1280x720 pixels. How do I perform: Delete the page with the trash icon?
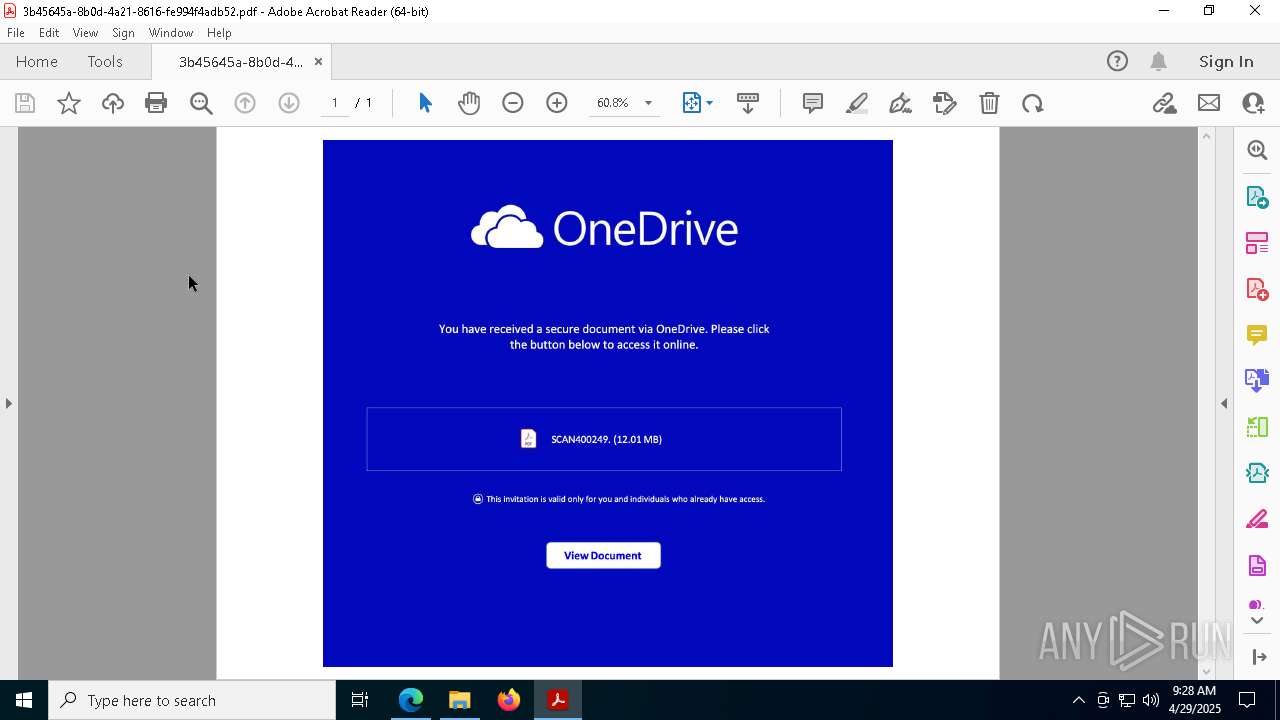(989, 103)
